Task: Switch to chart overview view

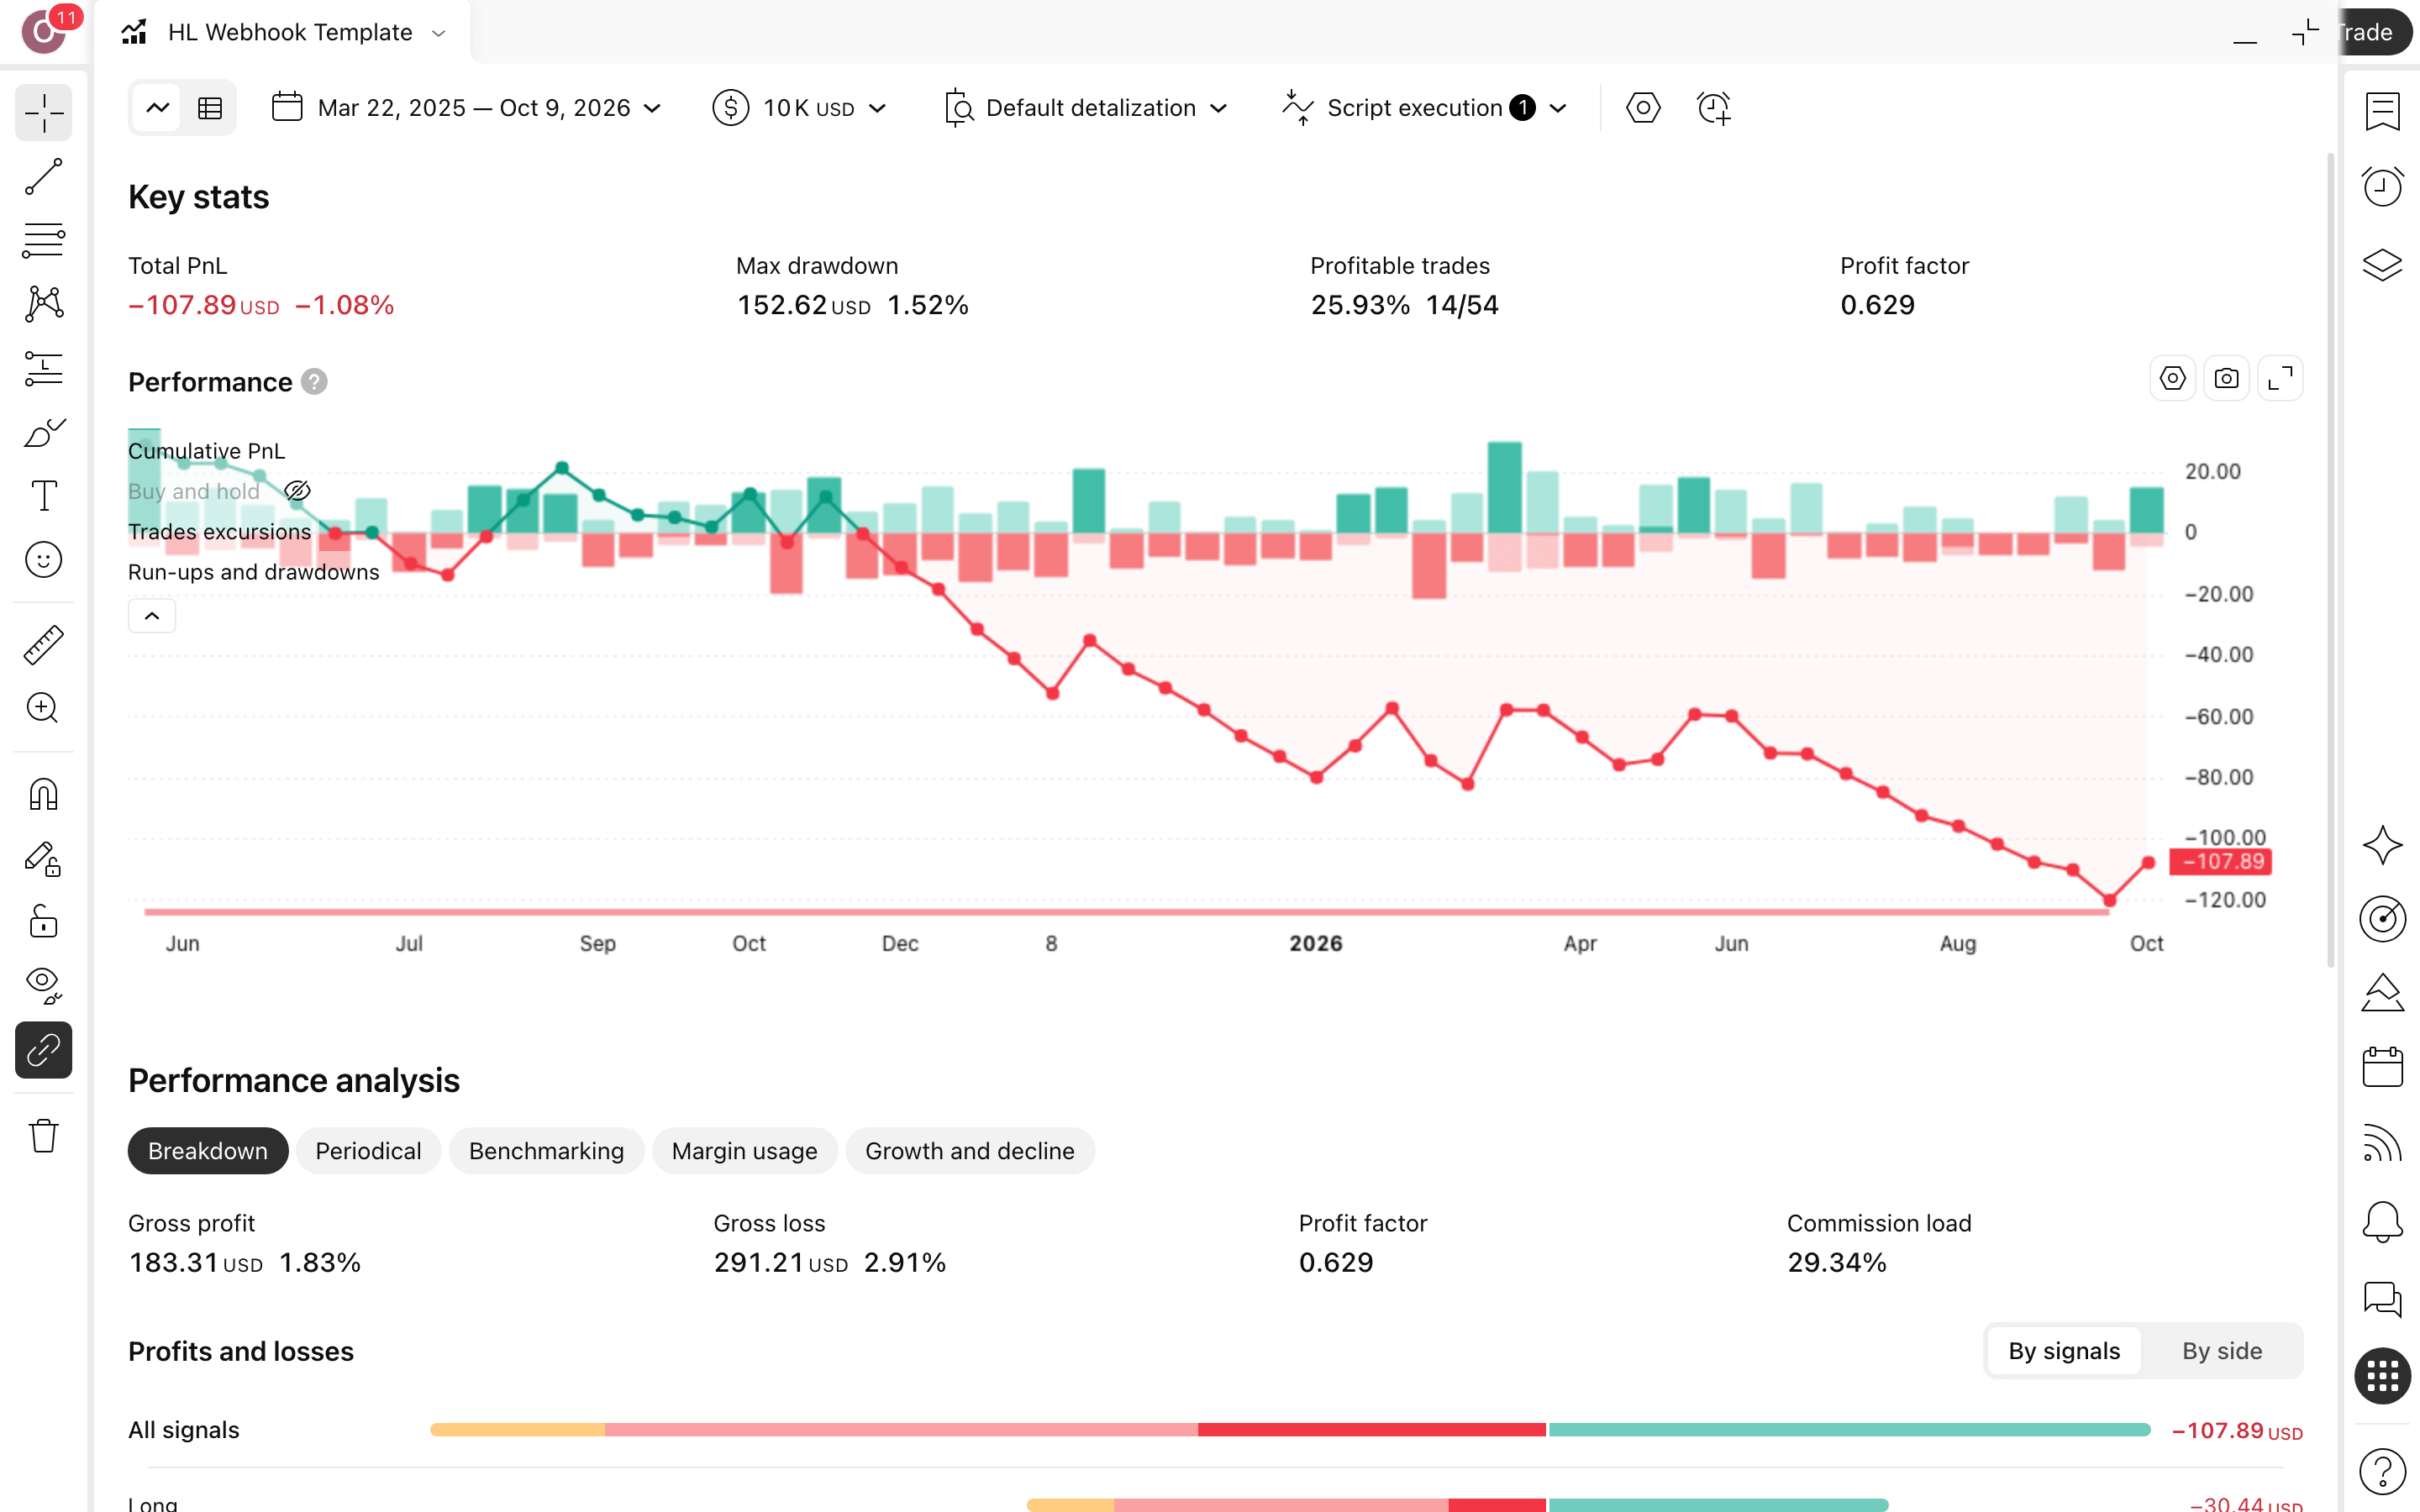Action: (158, 108)
